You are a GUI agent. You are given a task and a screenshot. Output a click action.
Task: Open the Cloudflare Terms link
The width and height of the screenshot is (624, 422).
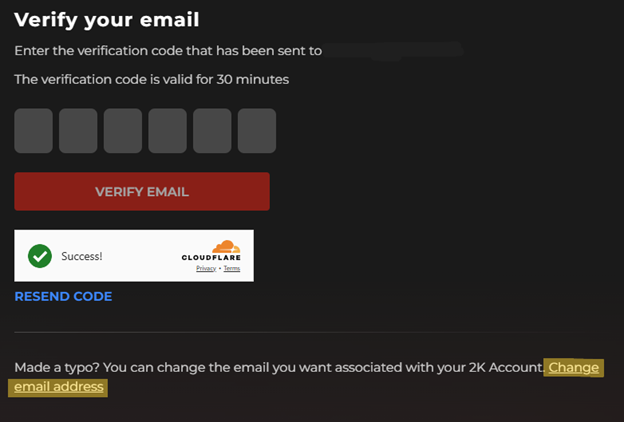[232, 268]
